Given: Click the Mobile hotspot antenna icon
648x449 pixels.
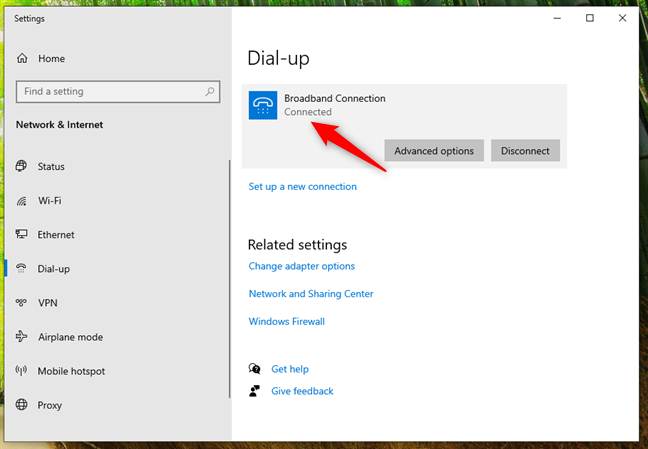Looking at the screenshot, I should pos(21,370).
